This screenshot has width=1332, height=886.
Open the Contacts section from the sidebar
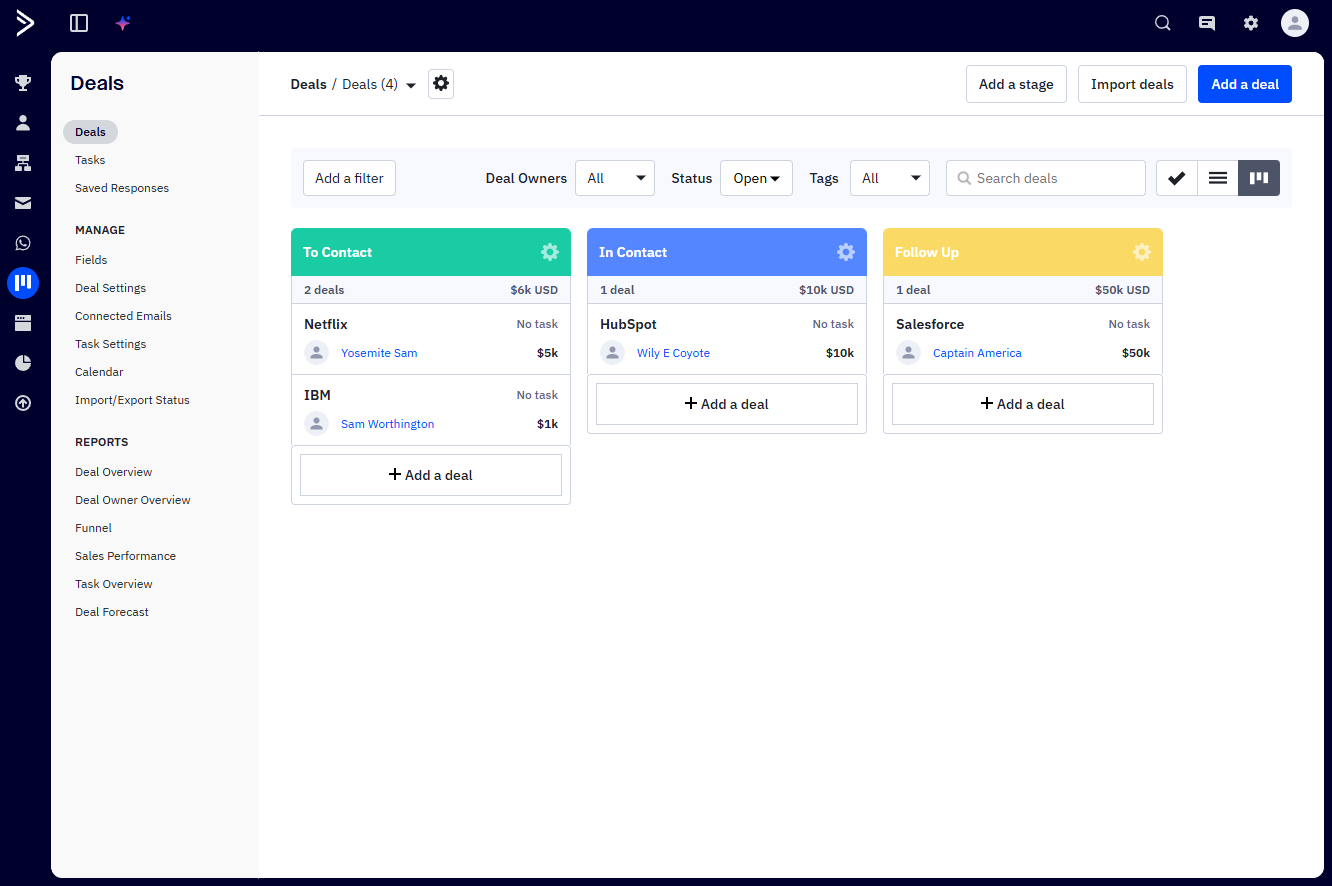coord(23,122)
